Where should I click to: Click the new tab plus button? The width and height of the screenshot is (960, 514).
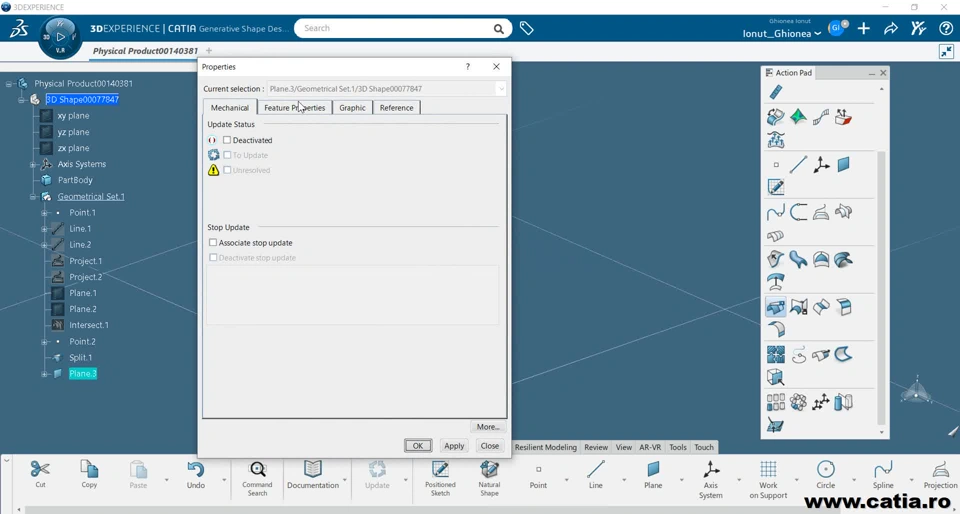point(209,51)
